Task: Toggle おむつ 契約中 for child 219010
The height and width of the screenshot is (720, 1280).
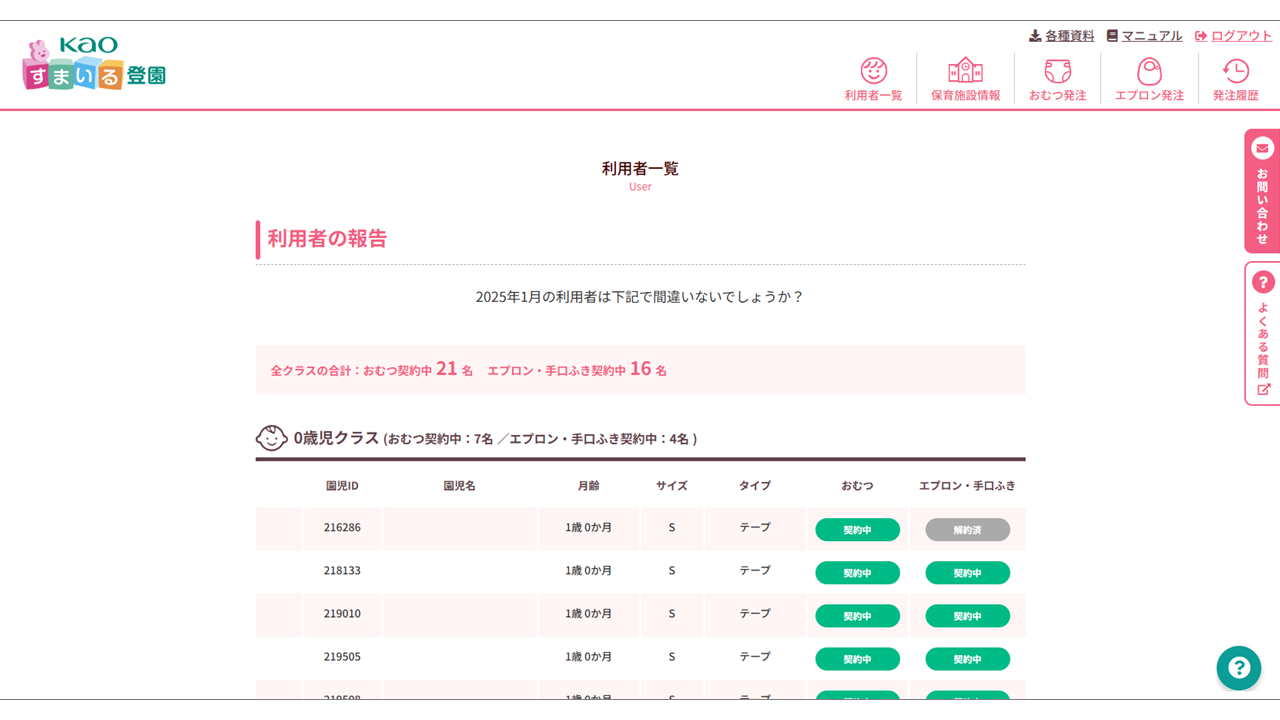Action: [x=857, y=616]
